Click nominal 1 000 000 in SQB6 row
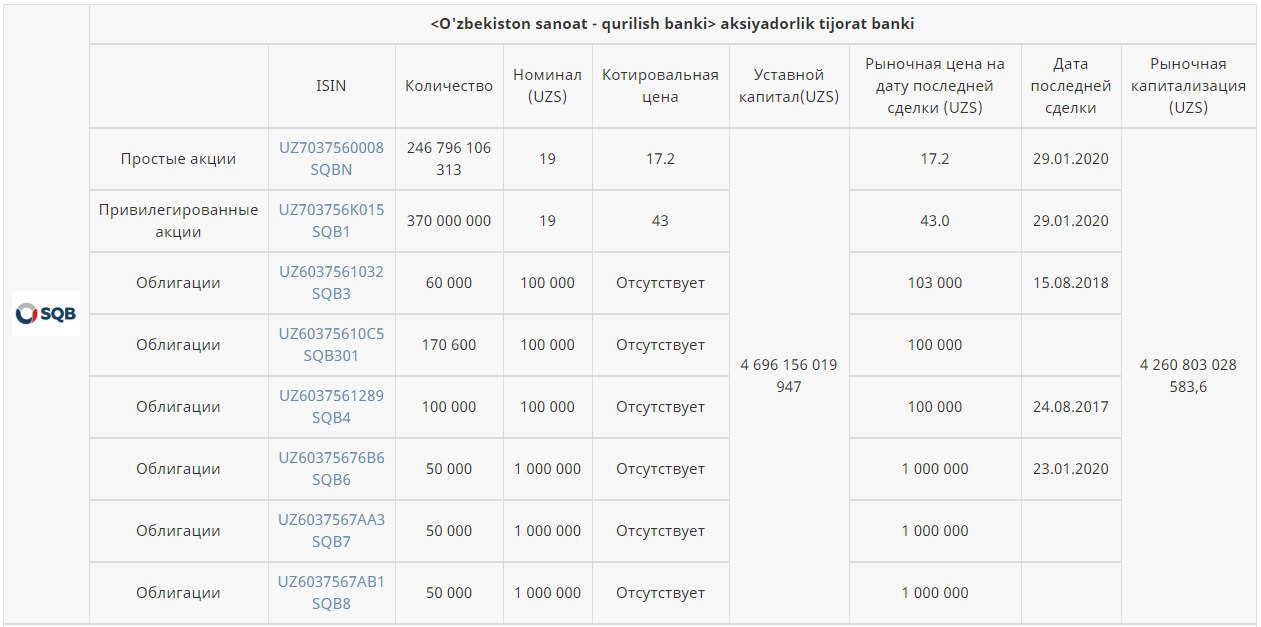Screen dimensions: 1261x627 coord(547,469)
